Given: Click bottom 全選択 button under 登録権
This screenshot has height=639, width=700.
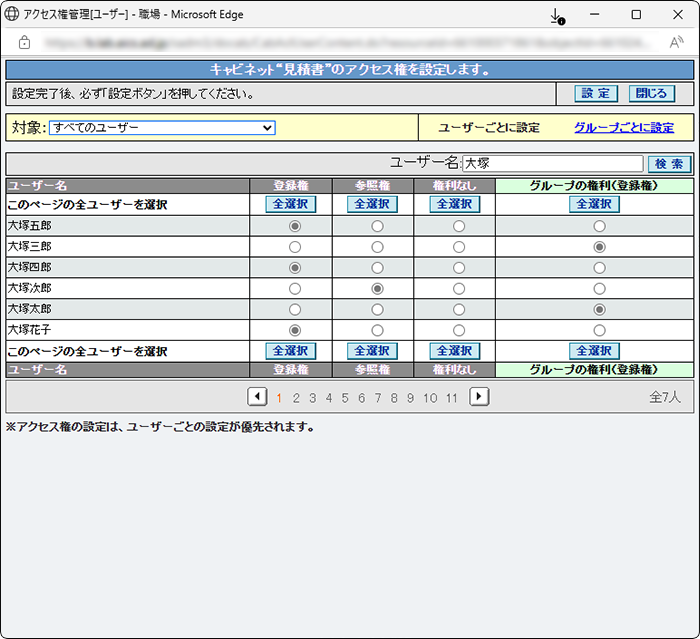Looking at the screenshot, I should pos(291,351).
